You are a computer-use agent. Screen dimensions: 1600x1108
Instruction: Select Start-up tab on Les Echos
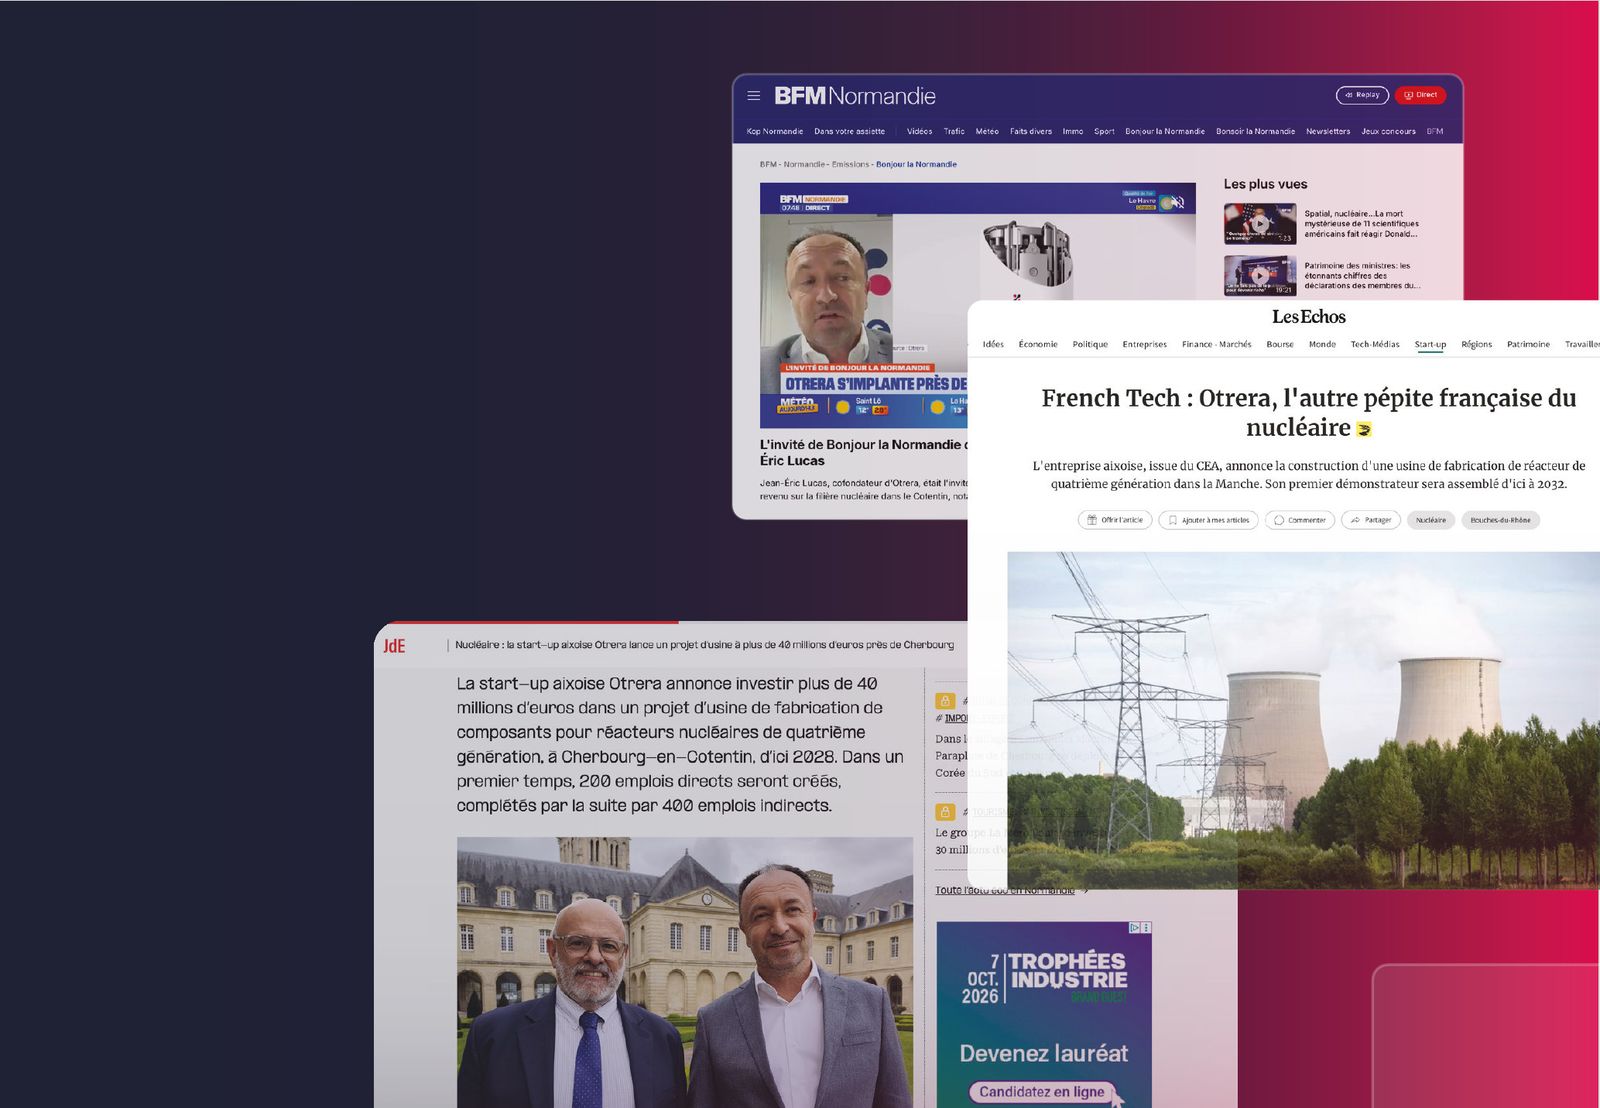click(x=1430, y=344)
